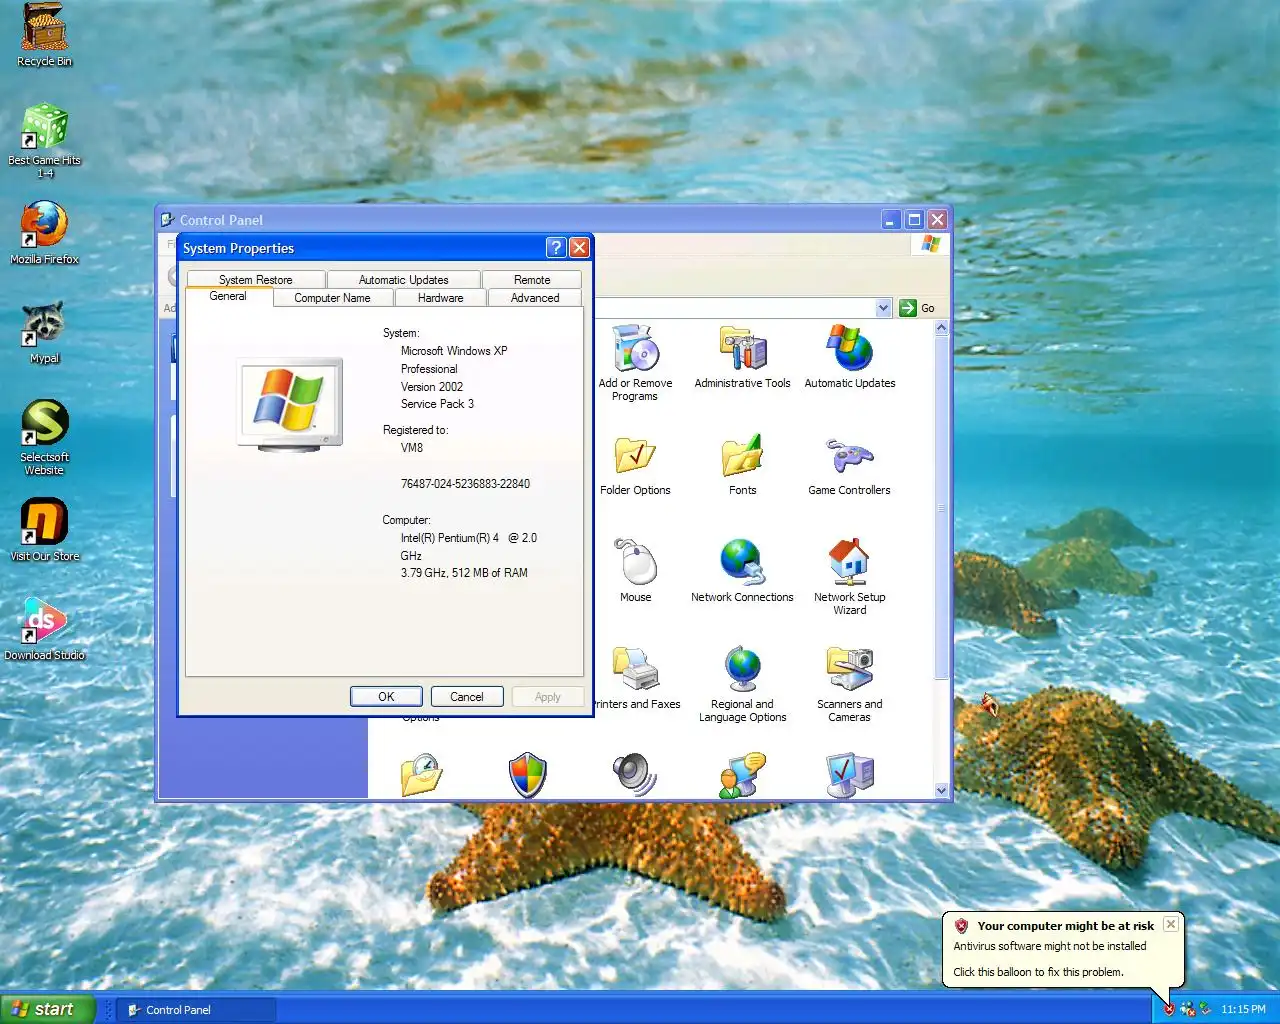Switch to the Hardware tab

pyautogui.click(x=441, y=298)
